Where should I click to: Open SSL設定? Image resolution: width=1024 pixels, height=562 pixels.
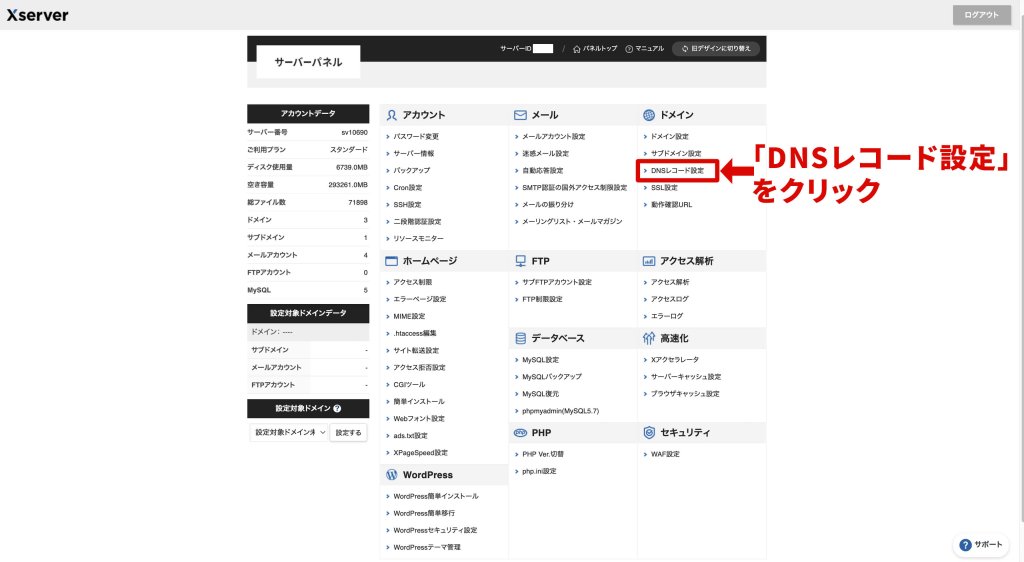(664, 187)
